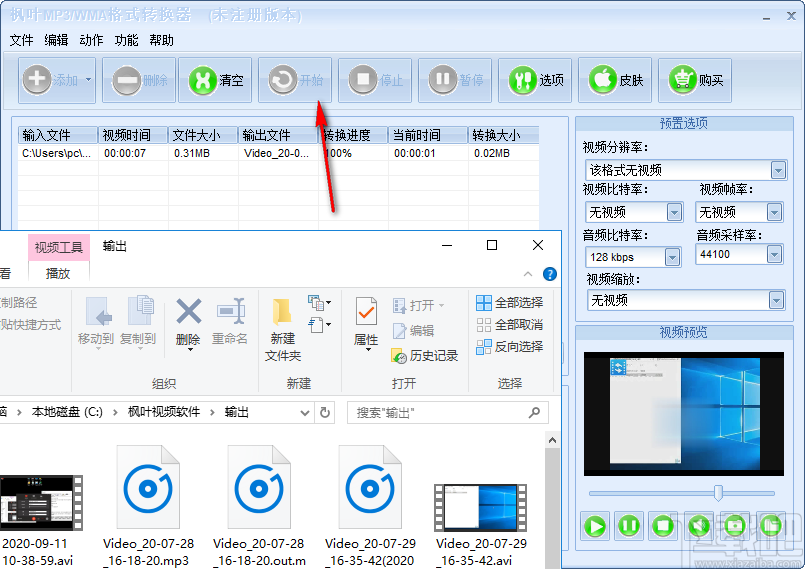
Task: Stop the video preview playback
Action: click(x=663, y=526)
